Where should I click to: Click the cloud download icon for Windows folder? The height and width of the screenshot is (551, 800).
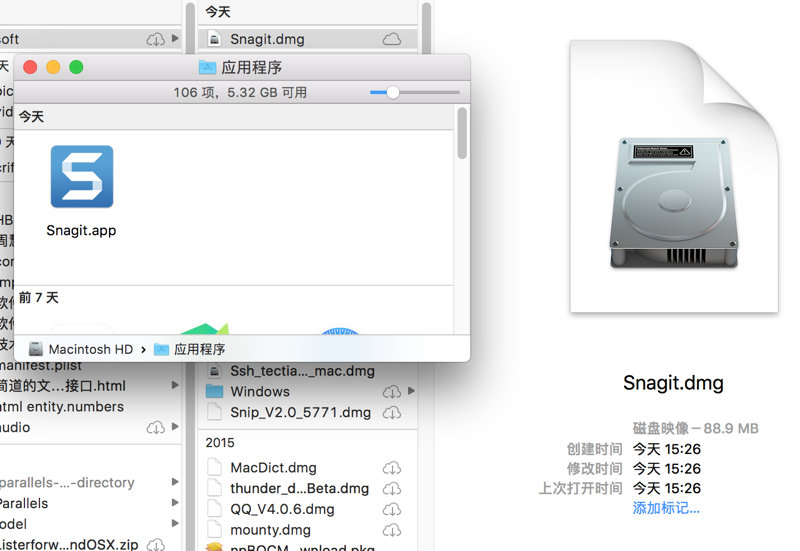[392, 391]
